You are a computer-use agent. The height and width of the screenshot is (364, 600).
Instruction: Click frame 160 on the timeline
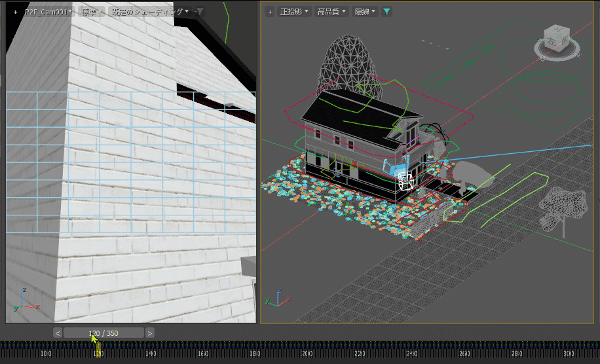pyautogui.click(x=203, y=353)
